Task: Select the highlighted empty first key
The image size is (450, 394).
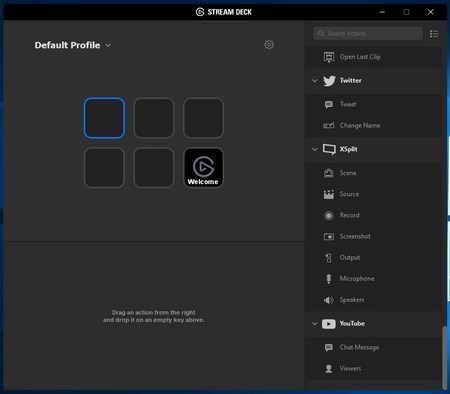Action: pyautogui.click(x=104, y=118)
